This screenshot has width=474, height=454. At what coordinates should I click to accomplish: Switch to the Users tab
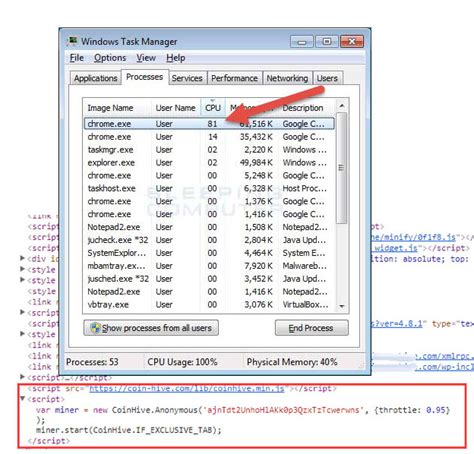(327, 78)
